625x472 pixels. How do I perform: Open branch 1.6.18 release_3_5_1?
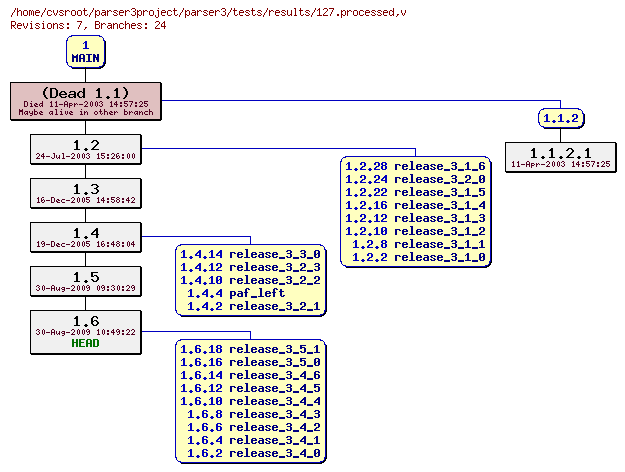click(x=250, y=349)
